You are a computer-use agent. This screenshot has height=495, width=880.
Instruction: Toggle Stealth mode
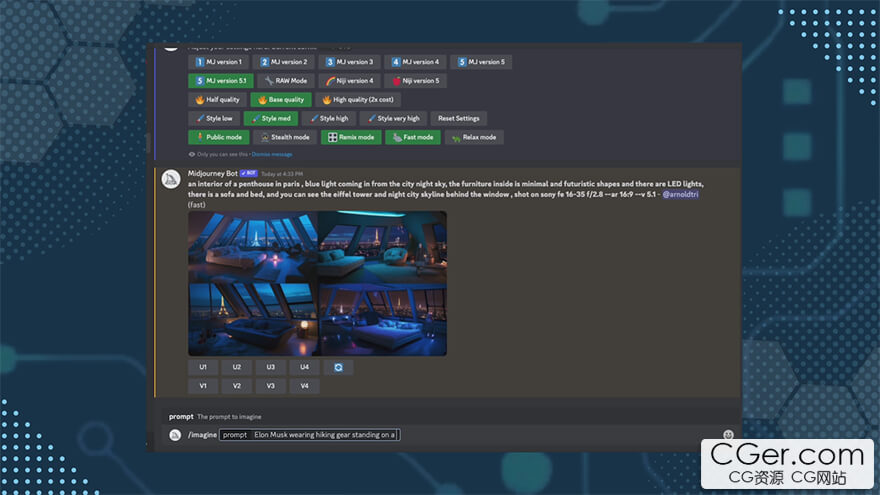285,138
